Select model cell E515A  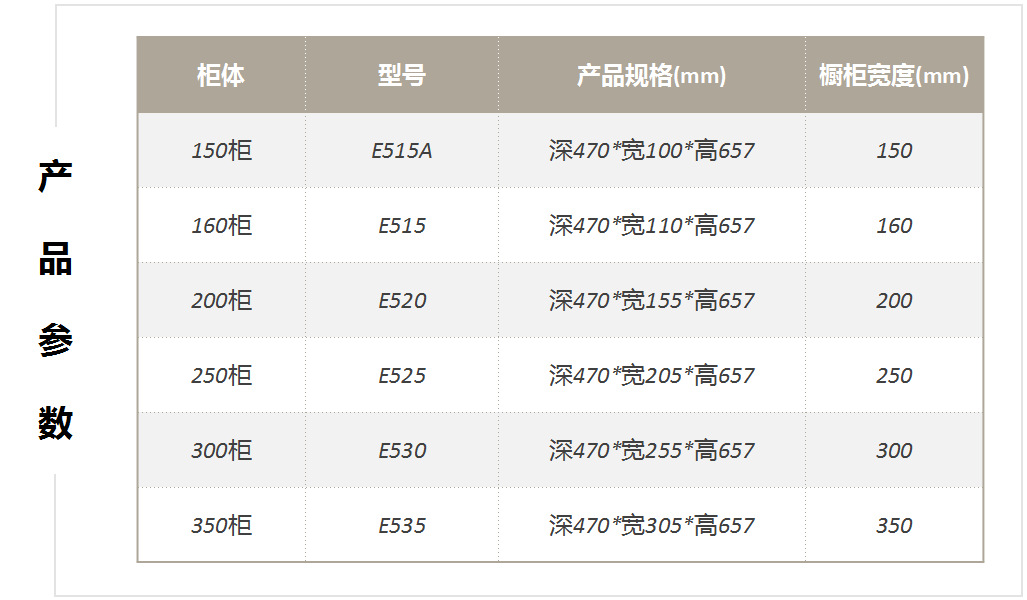402,151
